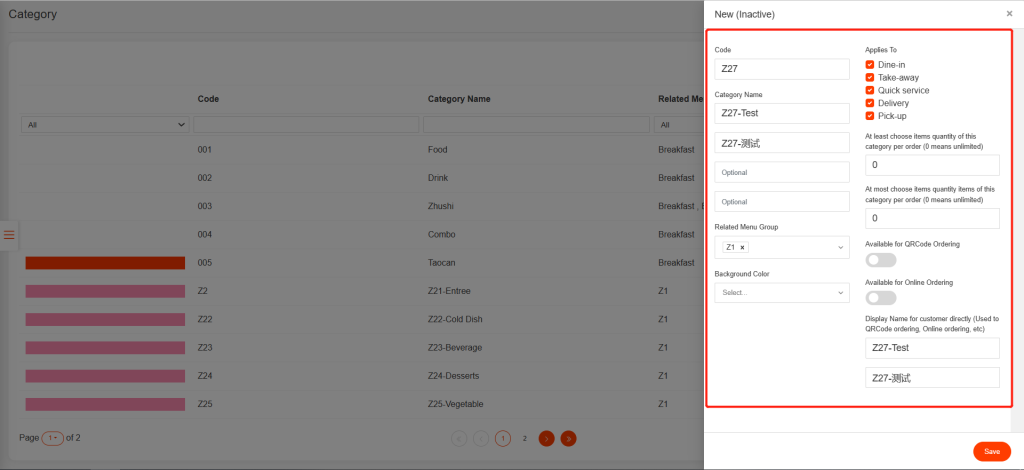Viewport: 1024px width, 470px height.
Task: Remove the Z1 tag from Related Menu Group
Action: [742, 247]
